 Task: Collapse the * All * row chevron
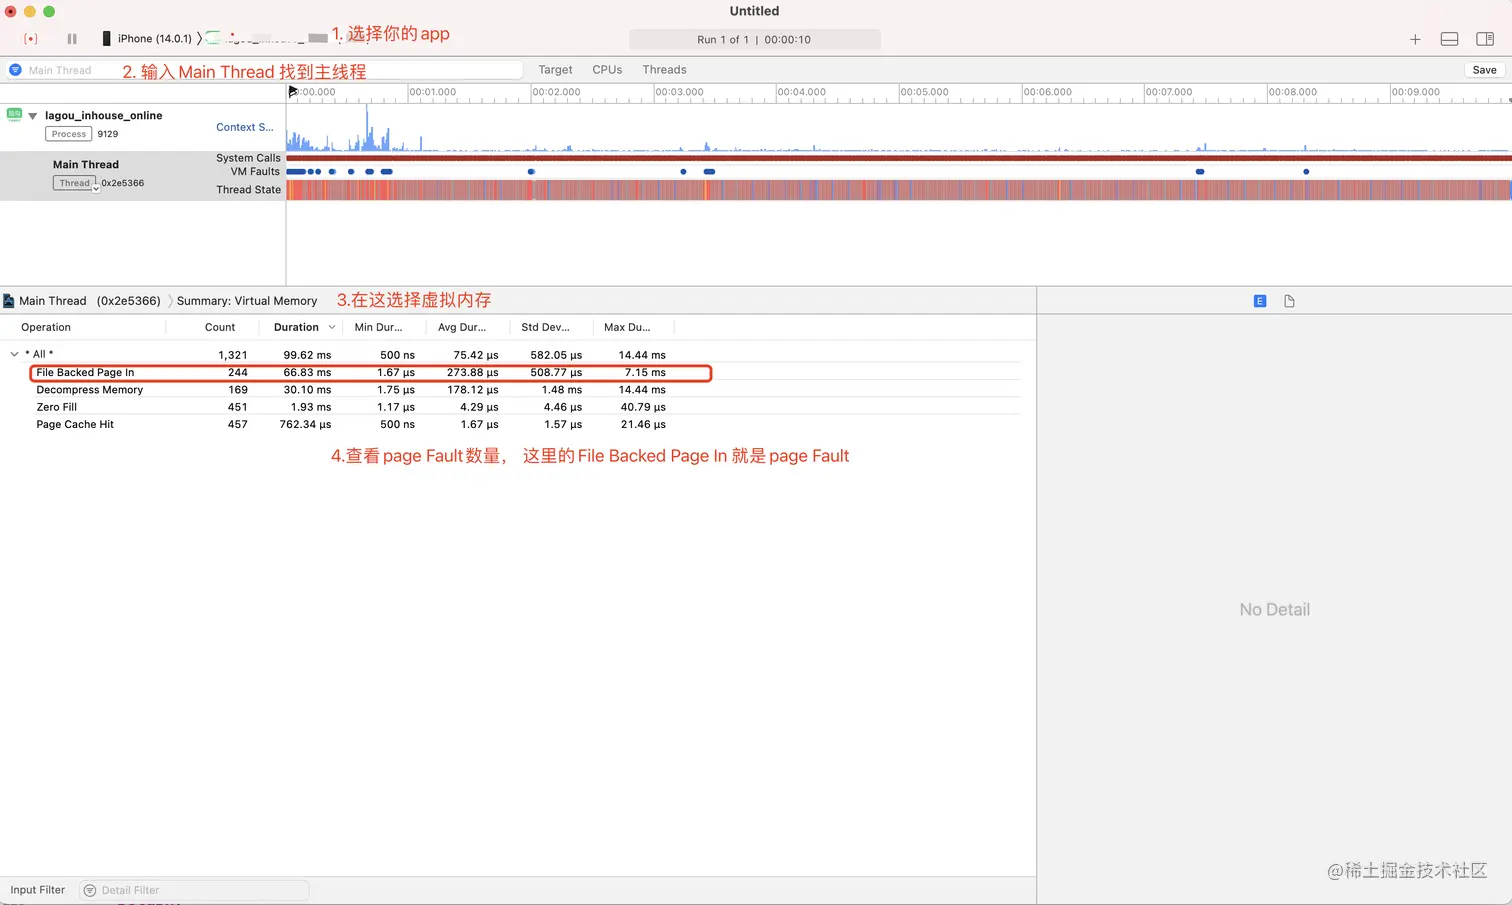tap(14, 354)
